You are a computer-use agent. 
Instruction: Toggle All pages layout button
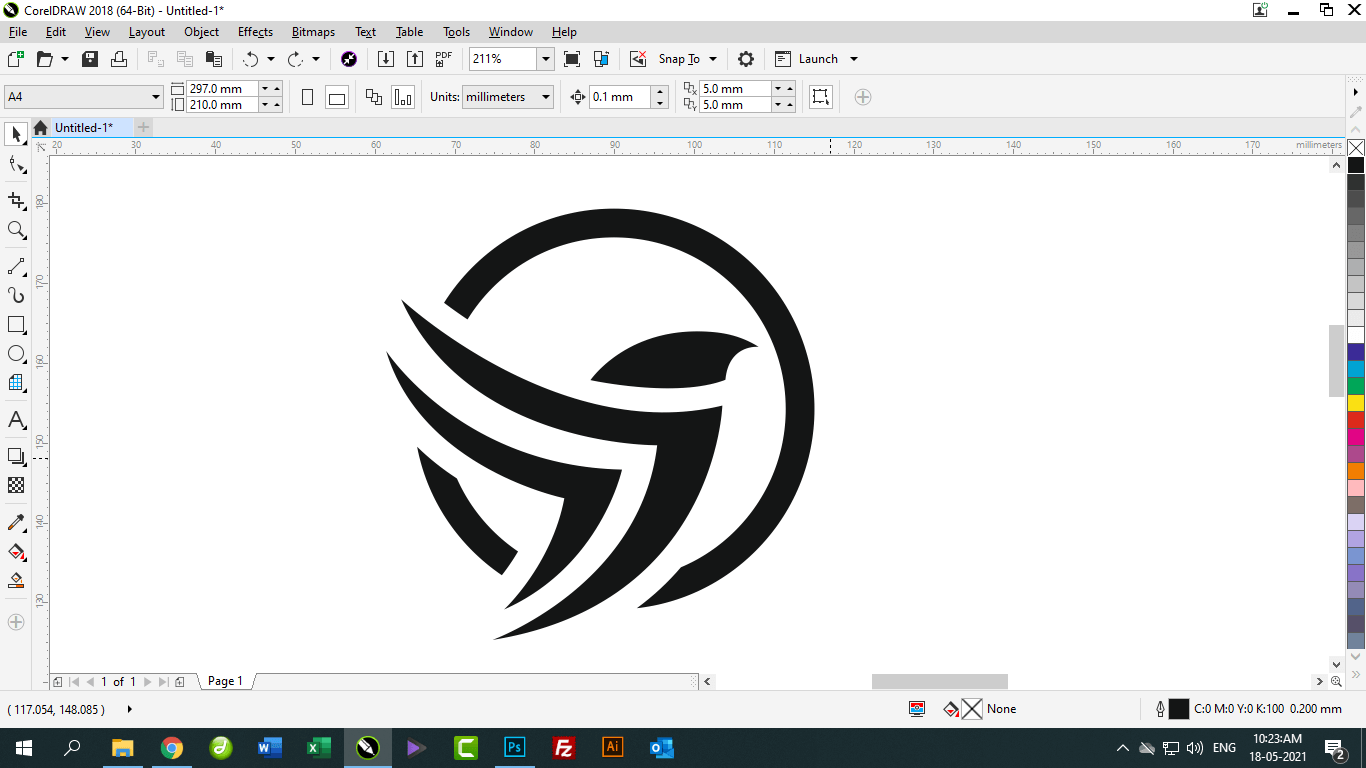(374, 97)
